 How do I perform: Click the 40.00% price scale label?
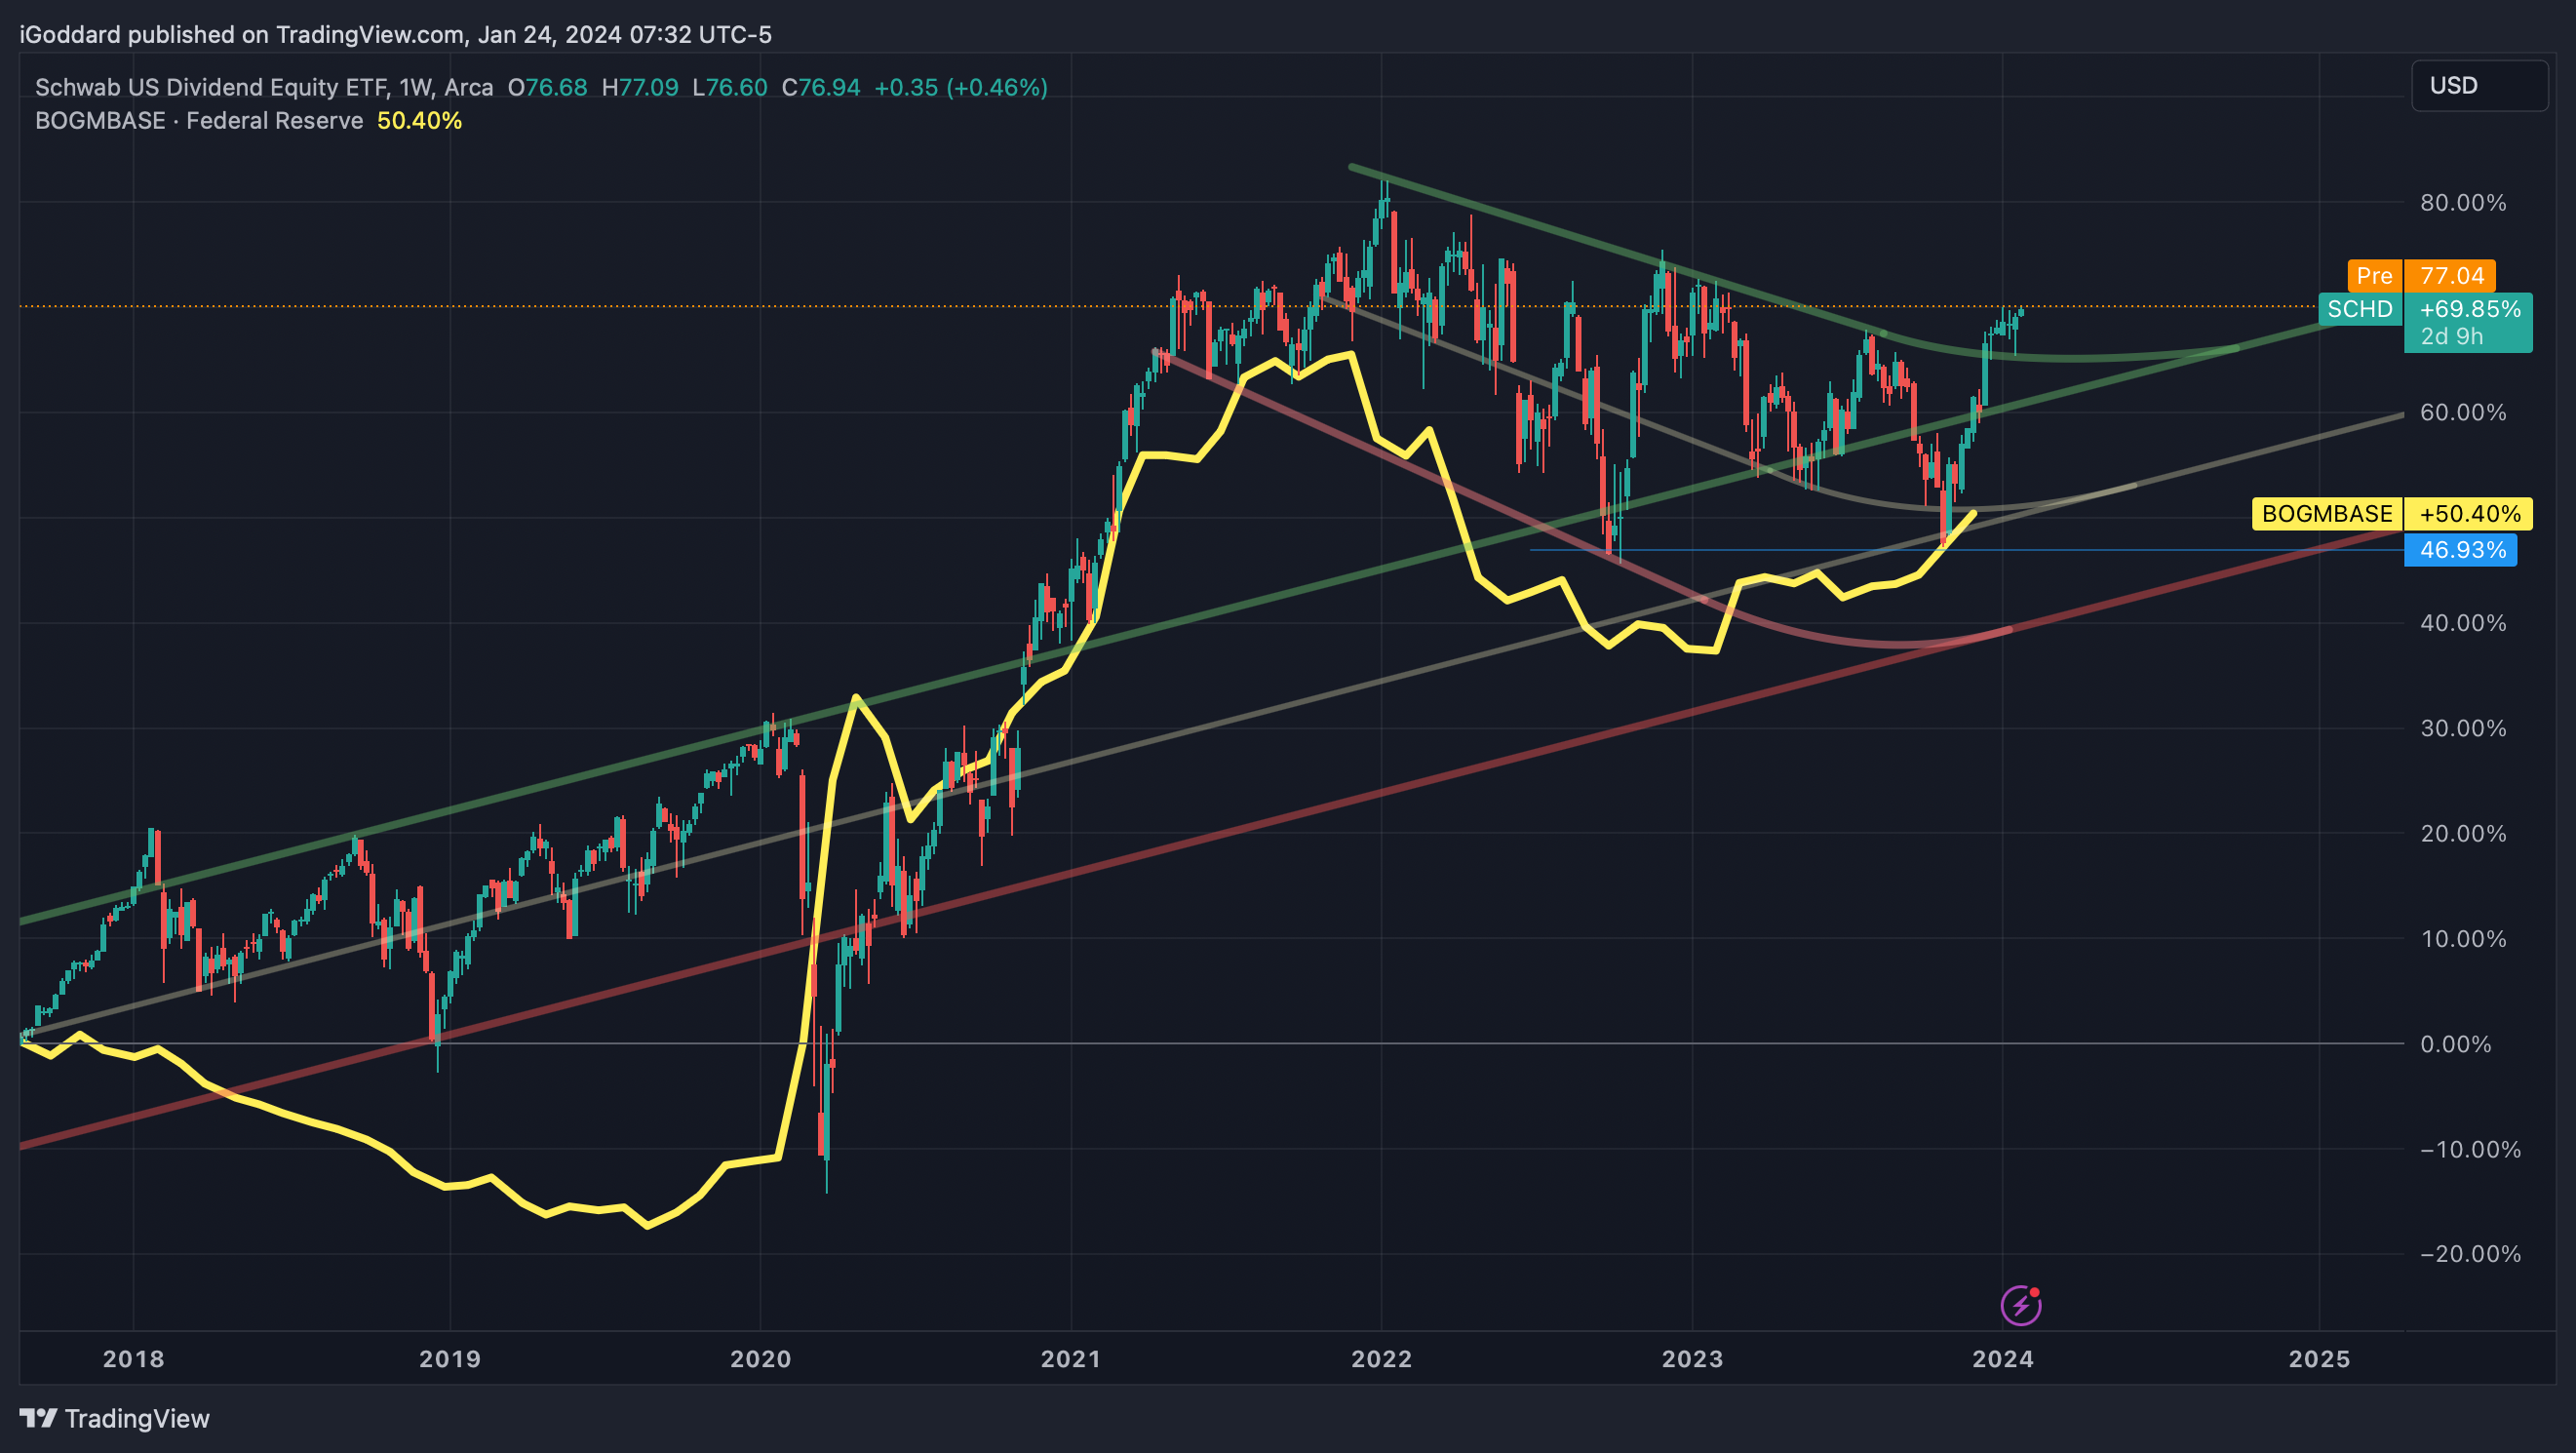[2463, 623]
